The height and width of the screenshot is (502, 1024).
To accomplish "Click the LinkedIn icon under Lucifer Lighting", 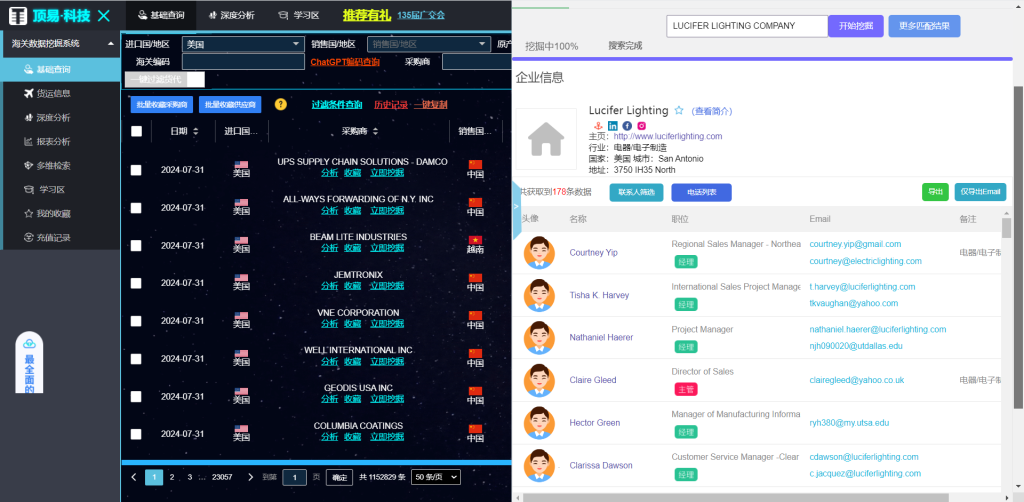I will click(x=613, y=125).
